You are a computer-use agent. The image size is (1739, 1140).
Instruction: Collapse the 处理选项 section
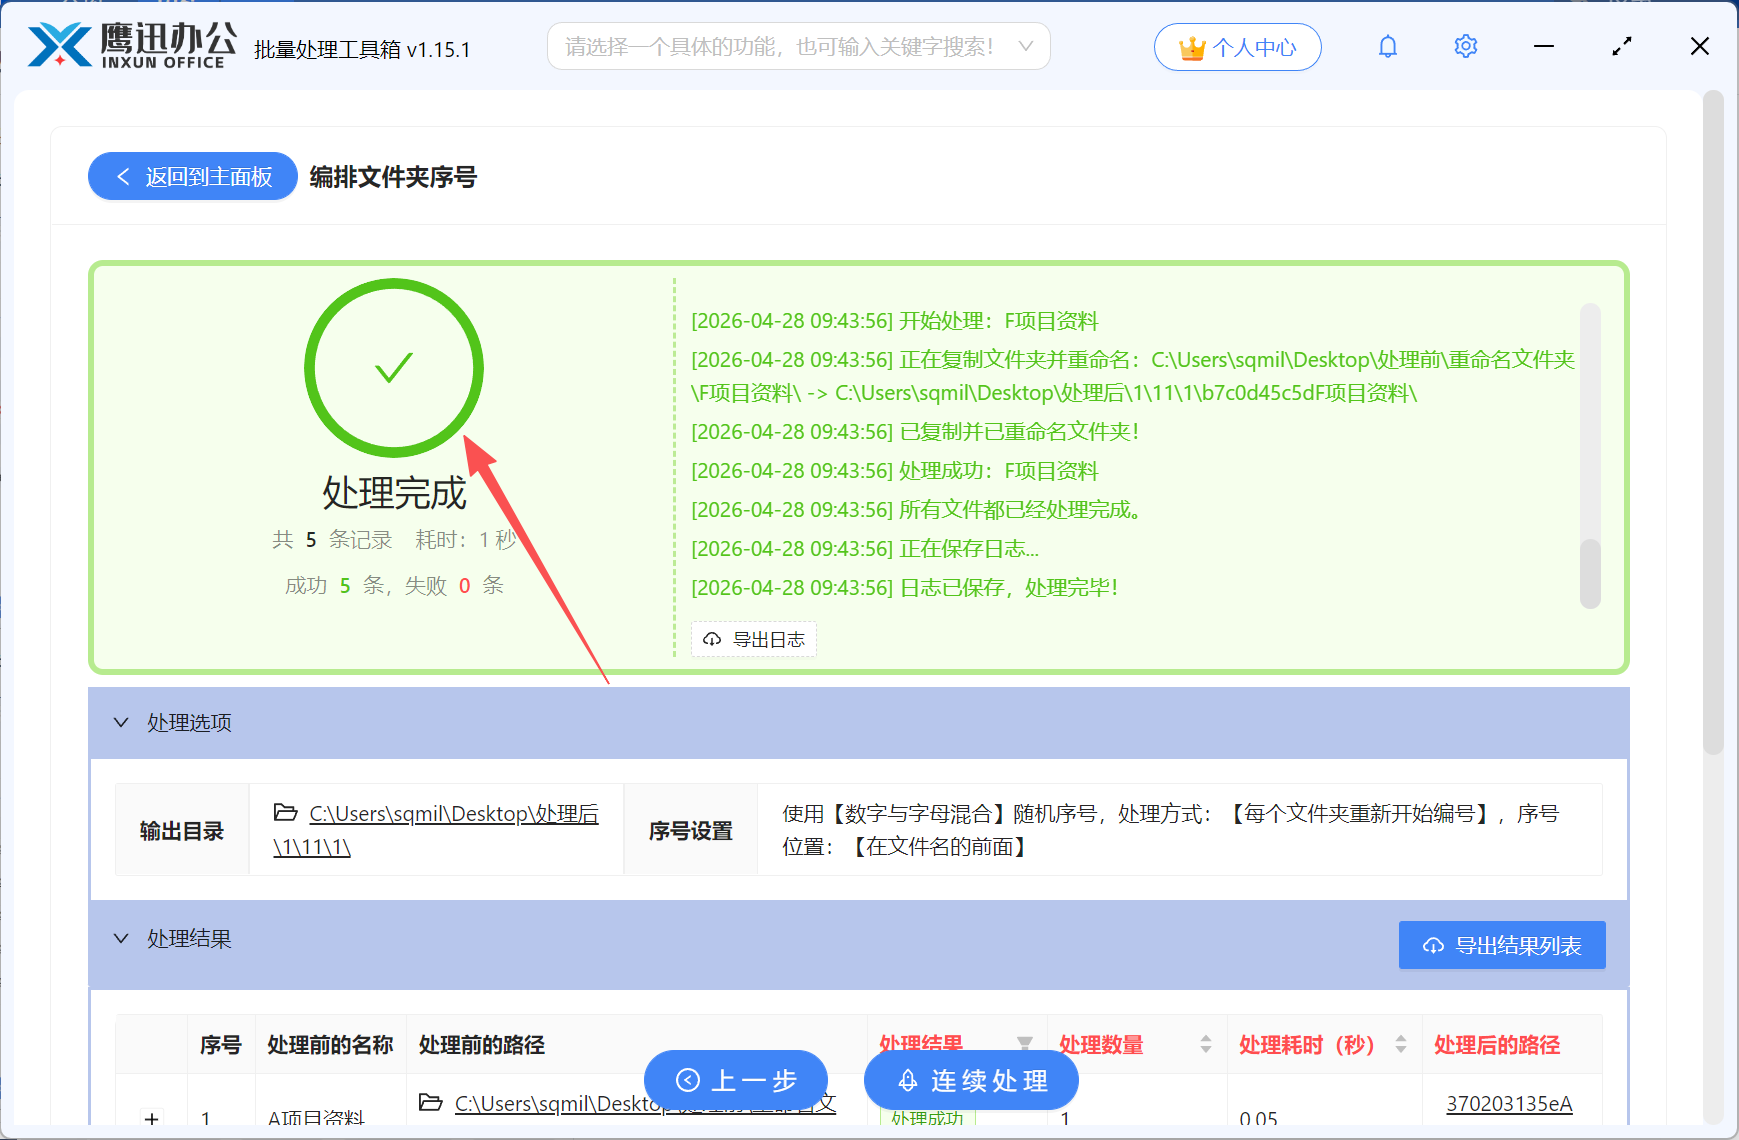121,722
